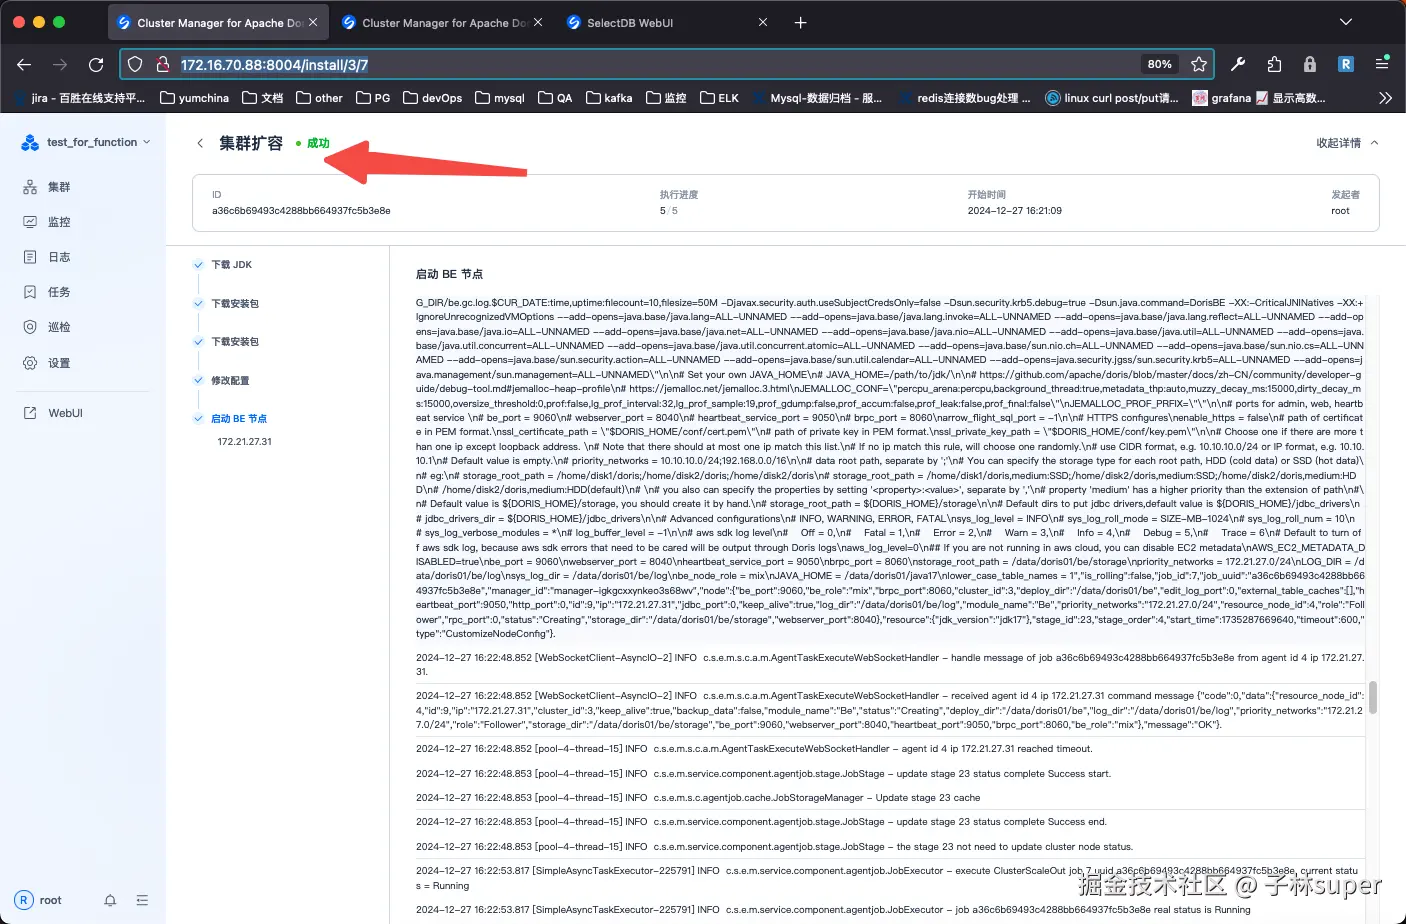Click the browser forward arrow
Image resolution: width=1406 pixels, height=924 pixels.
60,64
